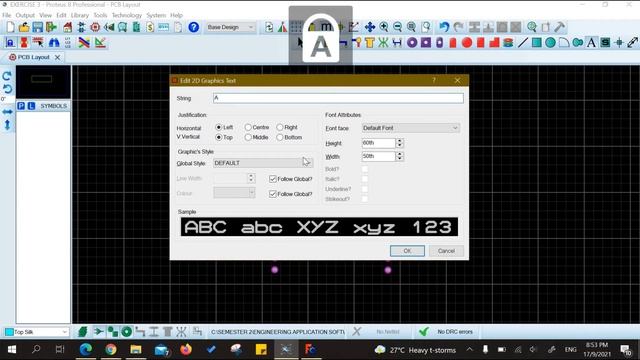This screenshot has width=640, height=360.
Task: Click in the String text field
Action: pyautogui.click(x=338, y=98)
